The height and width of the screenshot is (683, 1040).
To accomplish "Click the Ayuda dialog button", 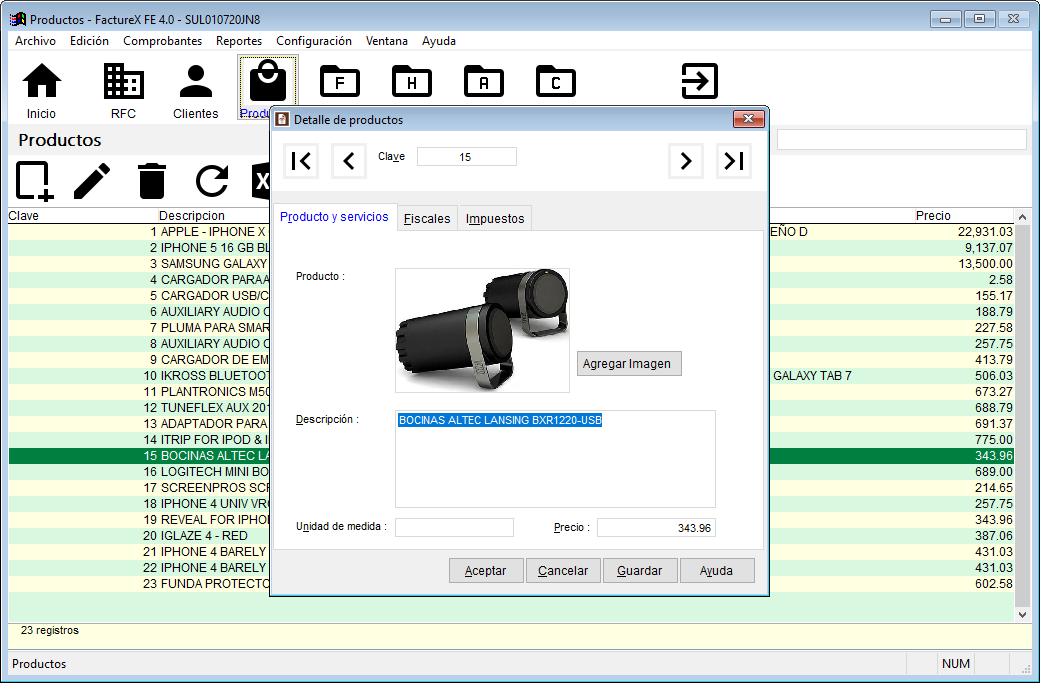I will (x=716, y=570).
